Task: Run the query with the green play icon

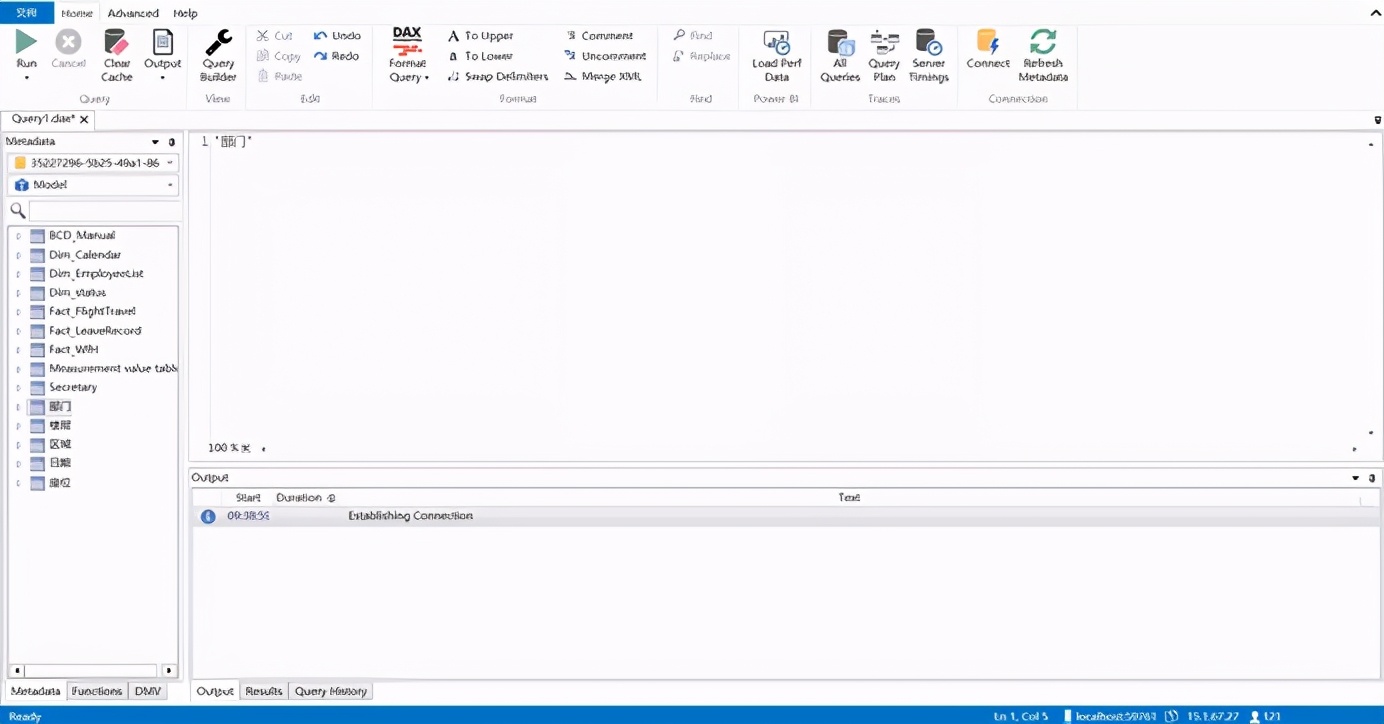Action: coord(26,54)
